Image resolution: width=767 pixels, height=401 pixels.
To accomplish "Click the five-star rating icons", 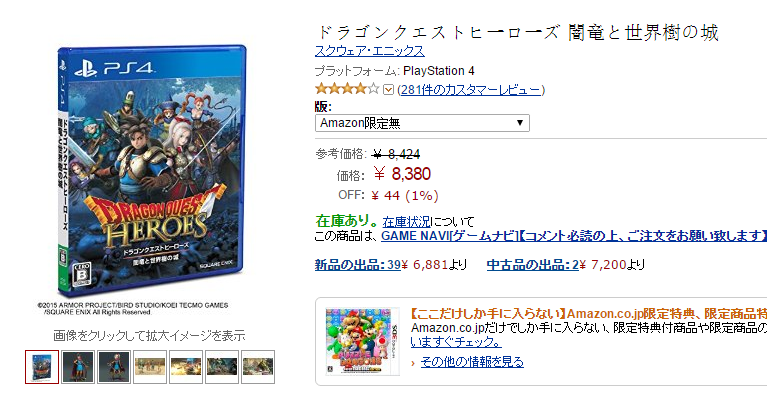I will 347,89.
